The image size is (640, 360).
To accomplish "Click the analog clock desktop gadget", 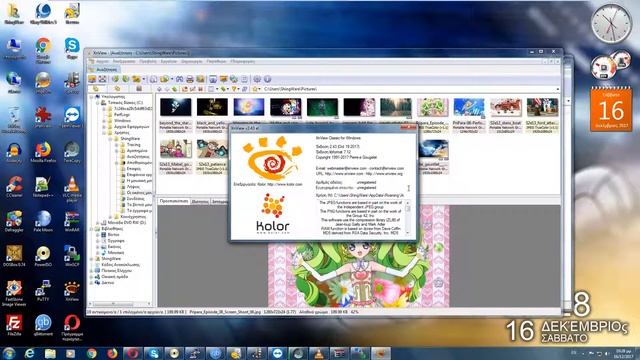I will pyautogui.click(x=611, y=24).
